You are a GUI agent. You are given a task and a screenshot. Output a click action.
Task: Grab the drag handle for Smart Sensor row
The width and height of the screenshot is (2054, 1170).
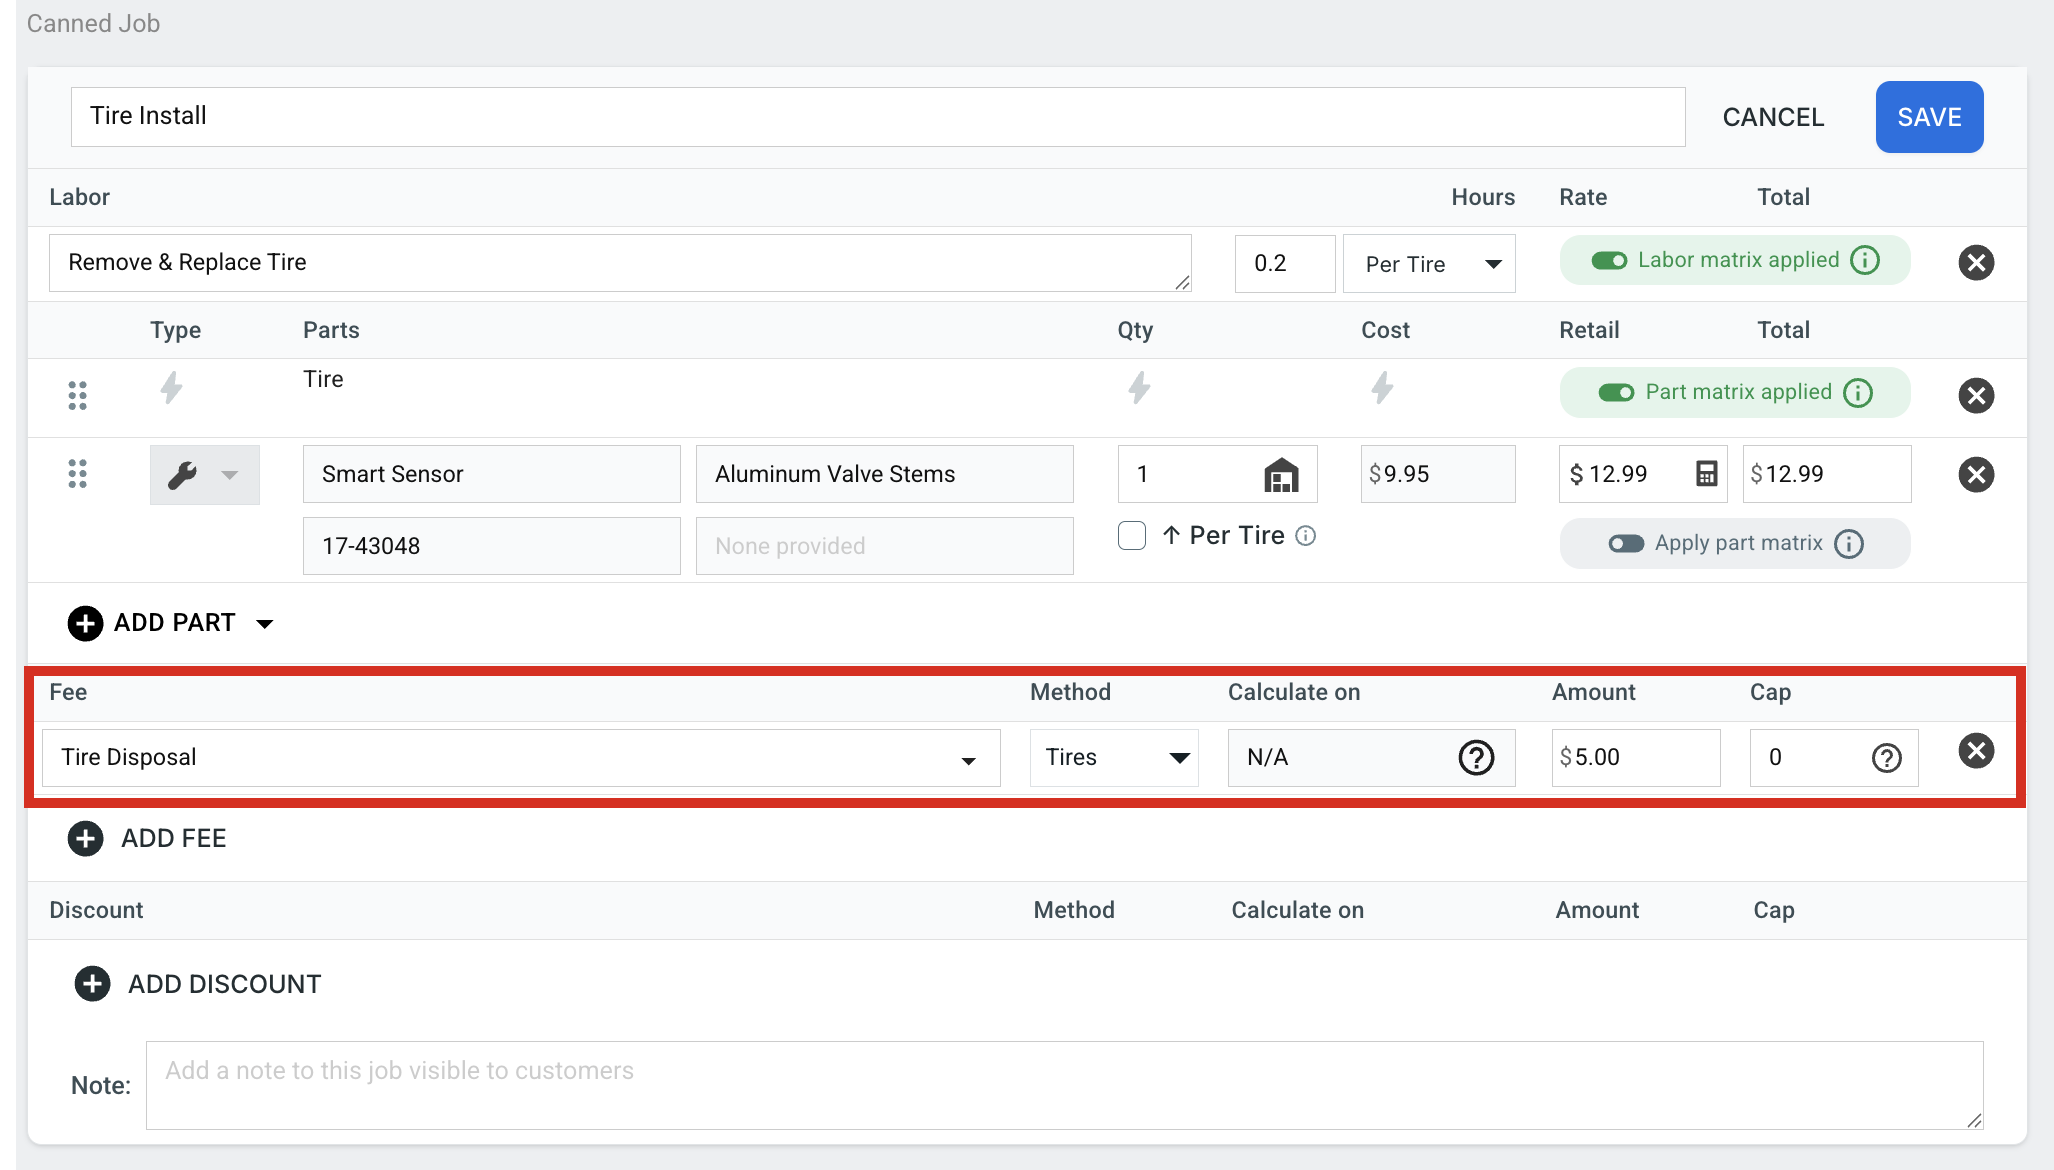pyautogui.click(x=77, y=474)
